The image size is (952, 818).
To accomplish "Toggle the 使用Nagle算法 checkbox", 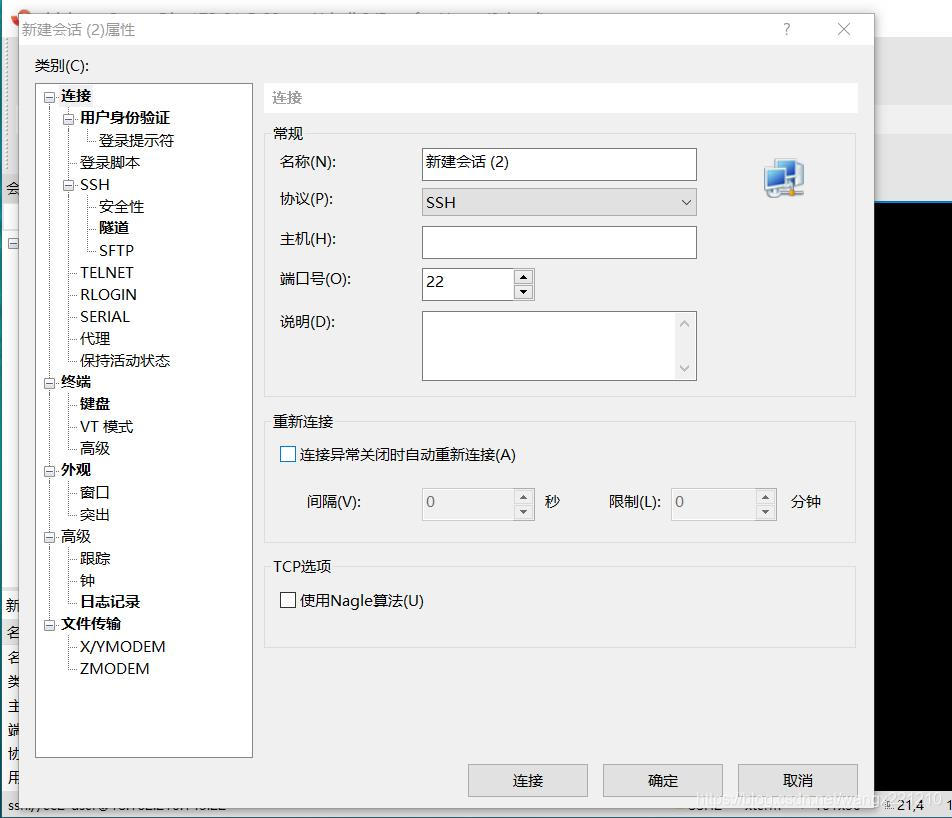I will pyautogui.click(x=288, y=600).
